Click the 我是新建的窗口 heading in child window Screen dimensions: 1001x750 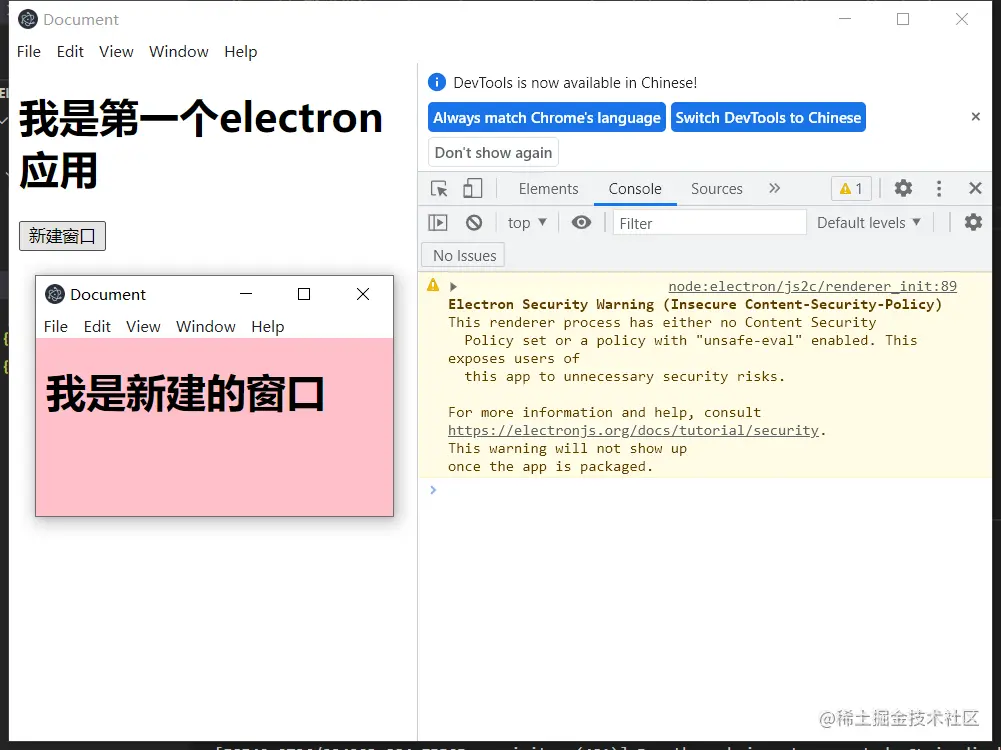pyautogui.click(x=185, y=394)
